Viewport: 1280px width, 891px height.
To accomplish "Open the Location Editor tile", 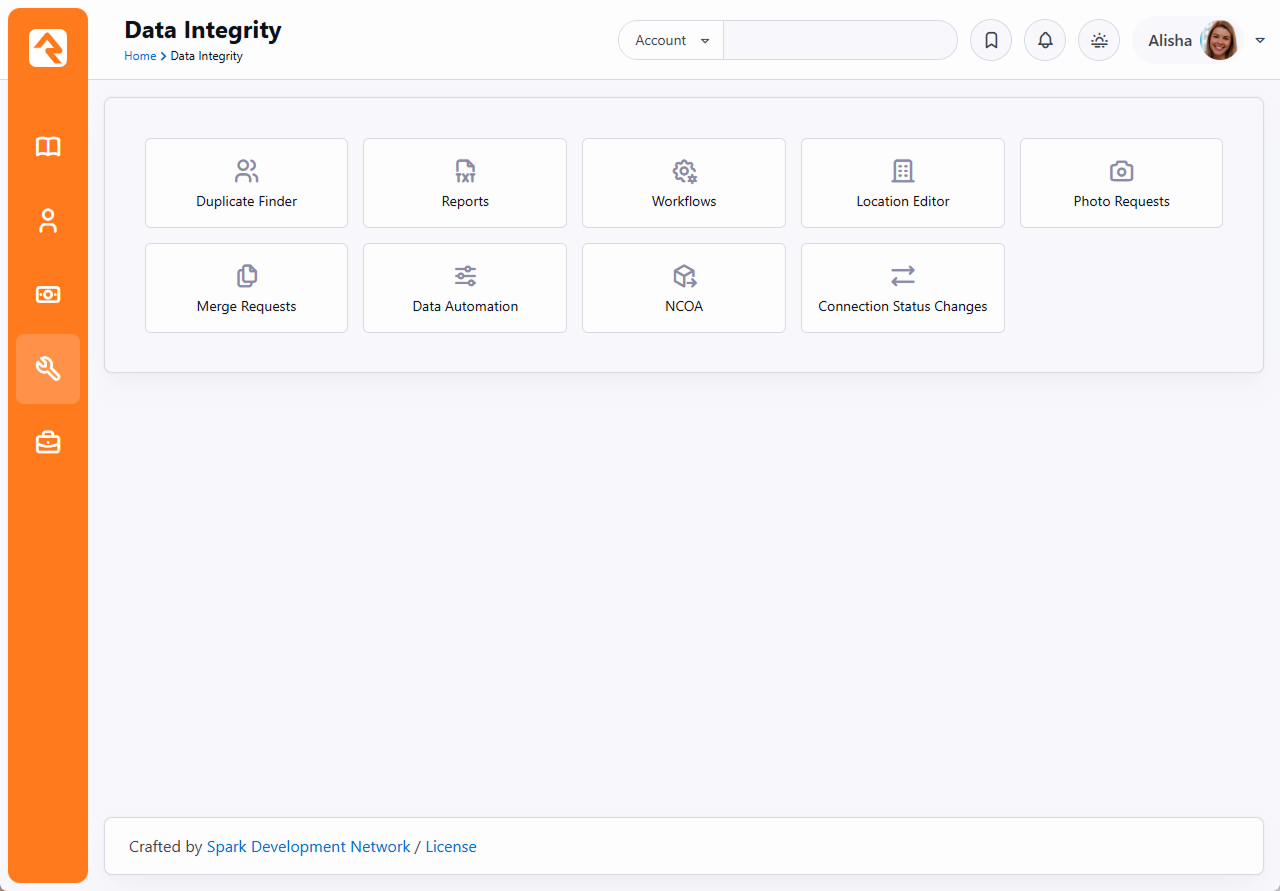I will pyautogui.click(x=903, y=183).
